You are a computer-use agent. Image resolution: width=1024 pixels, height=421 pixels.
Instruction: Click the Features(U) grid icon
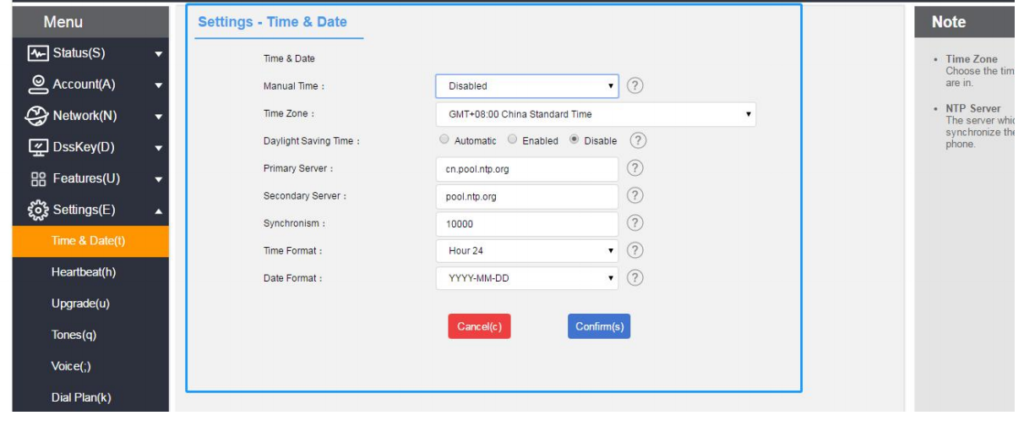tap(38, 179)
